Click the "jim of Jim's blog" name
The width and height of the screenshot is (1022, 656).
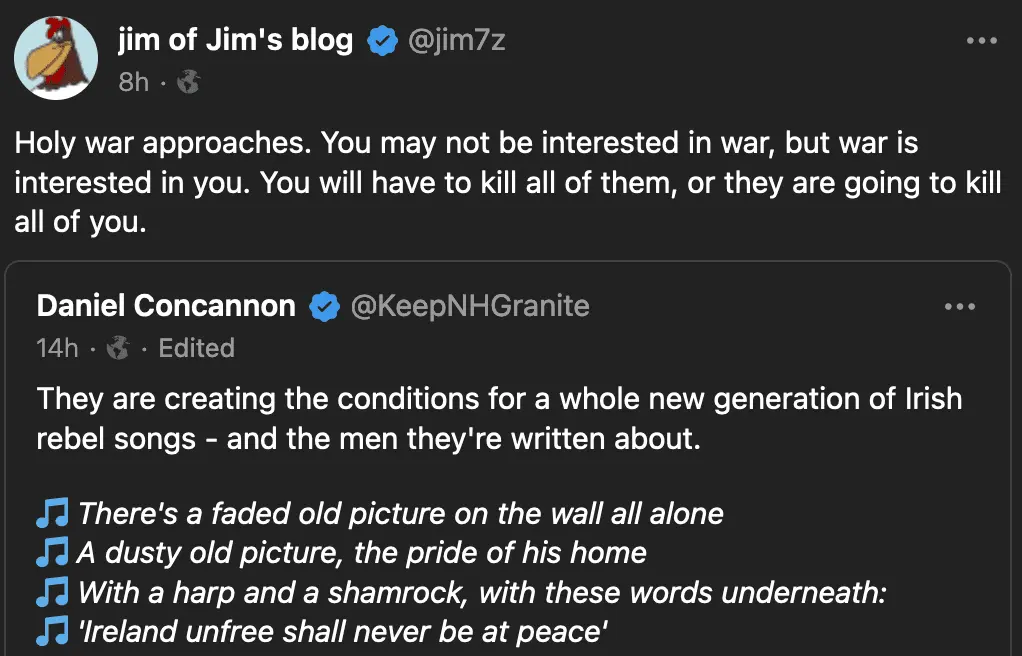235,40
